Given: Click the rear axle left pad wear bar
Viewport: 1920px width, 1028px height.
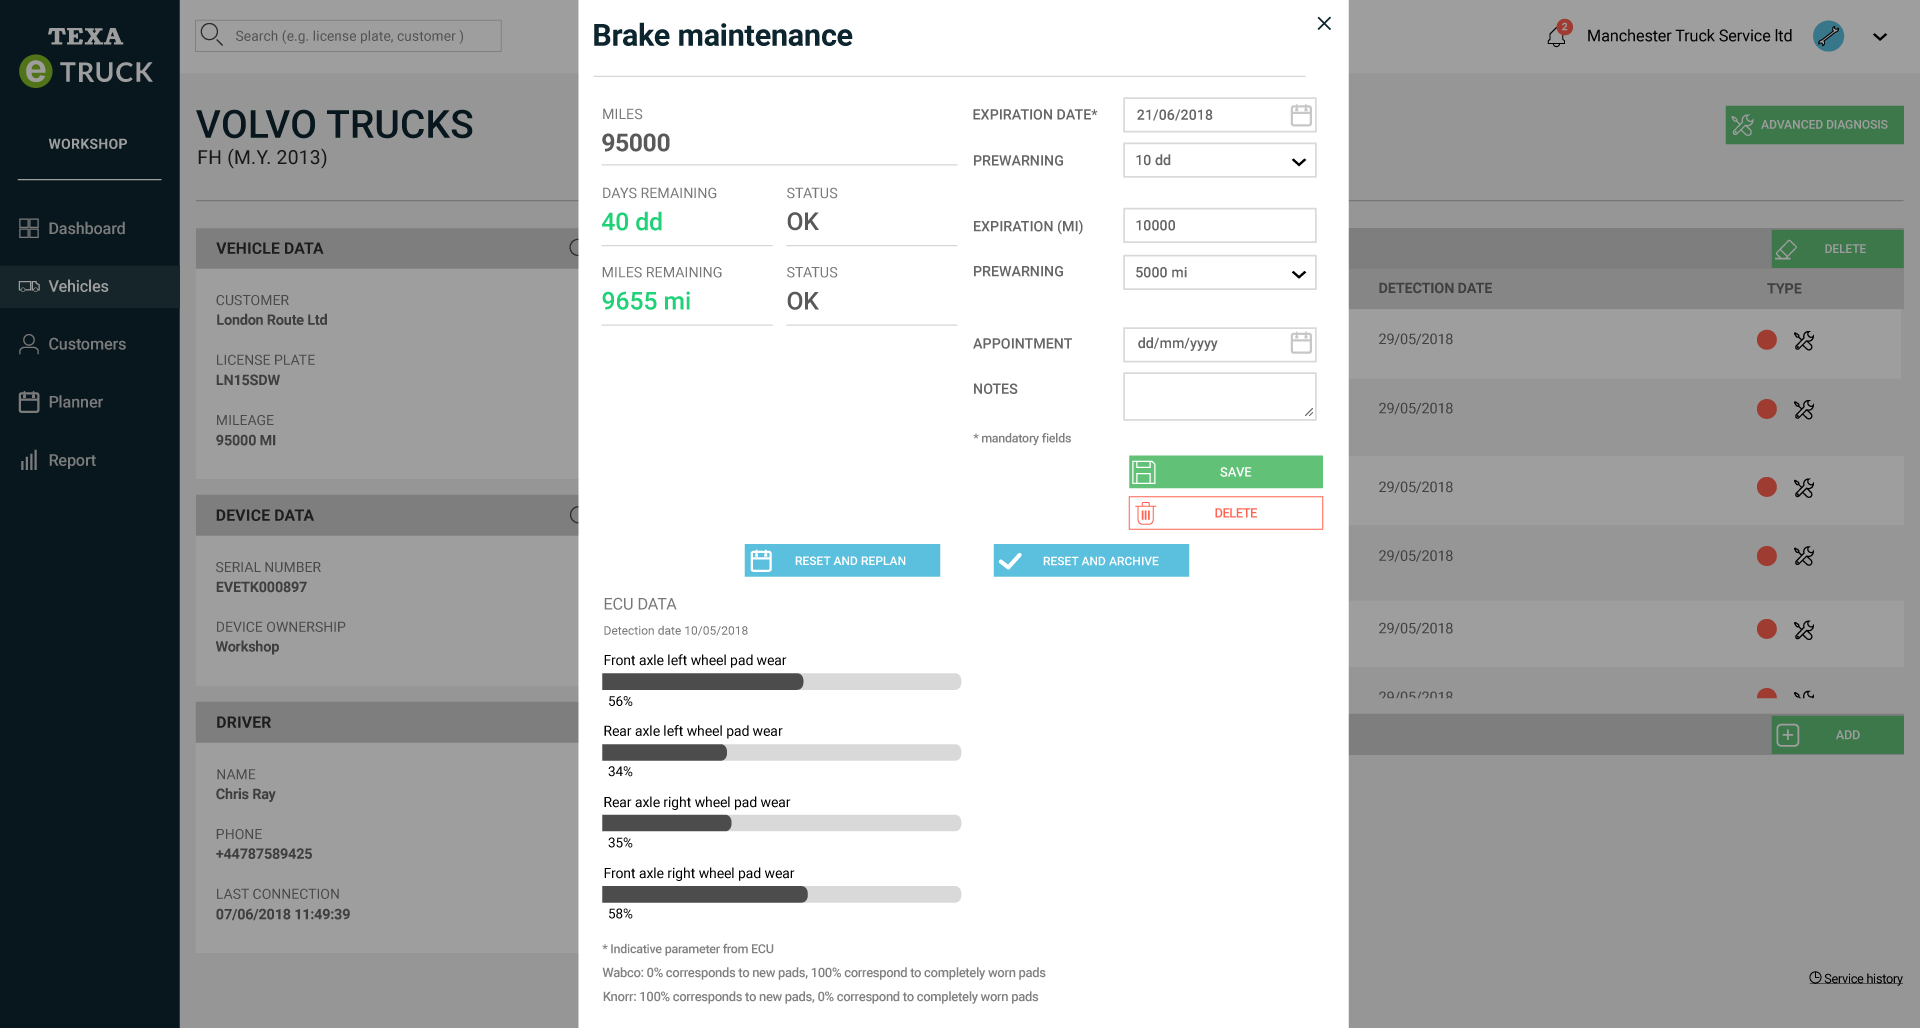Looking at the screenshot, I should tap(781, 752).
